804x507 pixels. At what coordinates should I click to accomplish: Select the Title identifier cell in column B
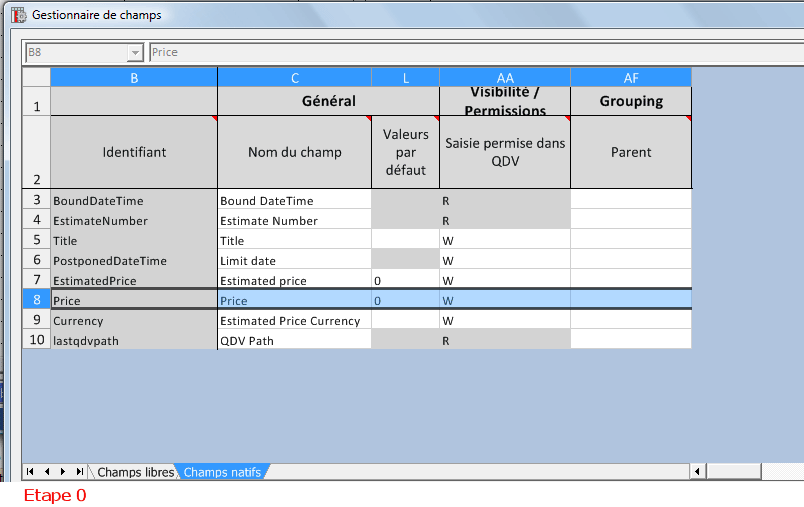(134, 240)
